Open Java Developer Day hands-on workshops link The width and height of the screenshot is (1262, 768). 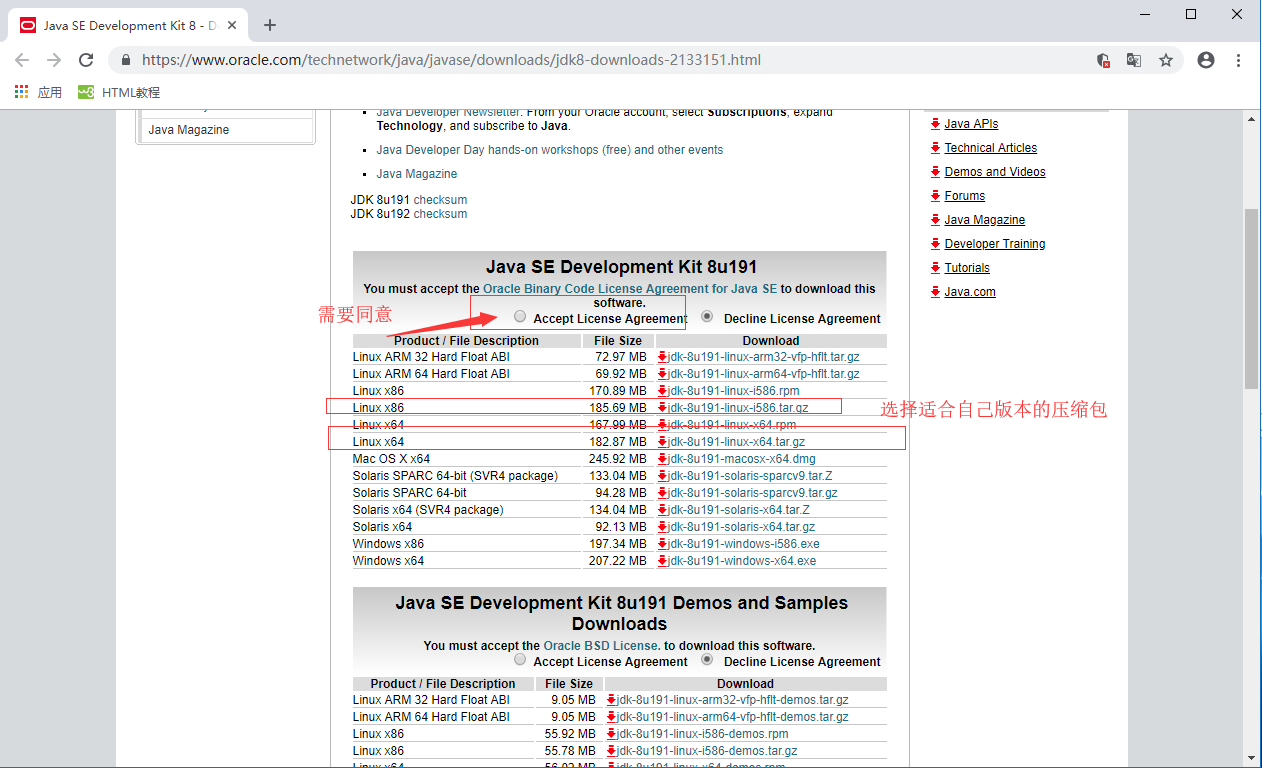point(550,150)
